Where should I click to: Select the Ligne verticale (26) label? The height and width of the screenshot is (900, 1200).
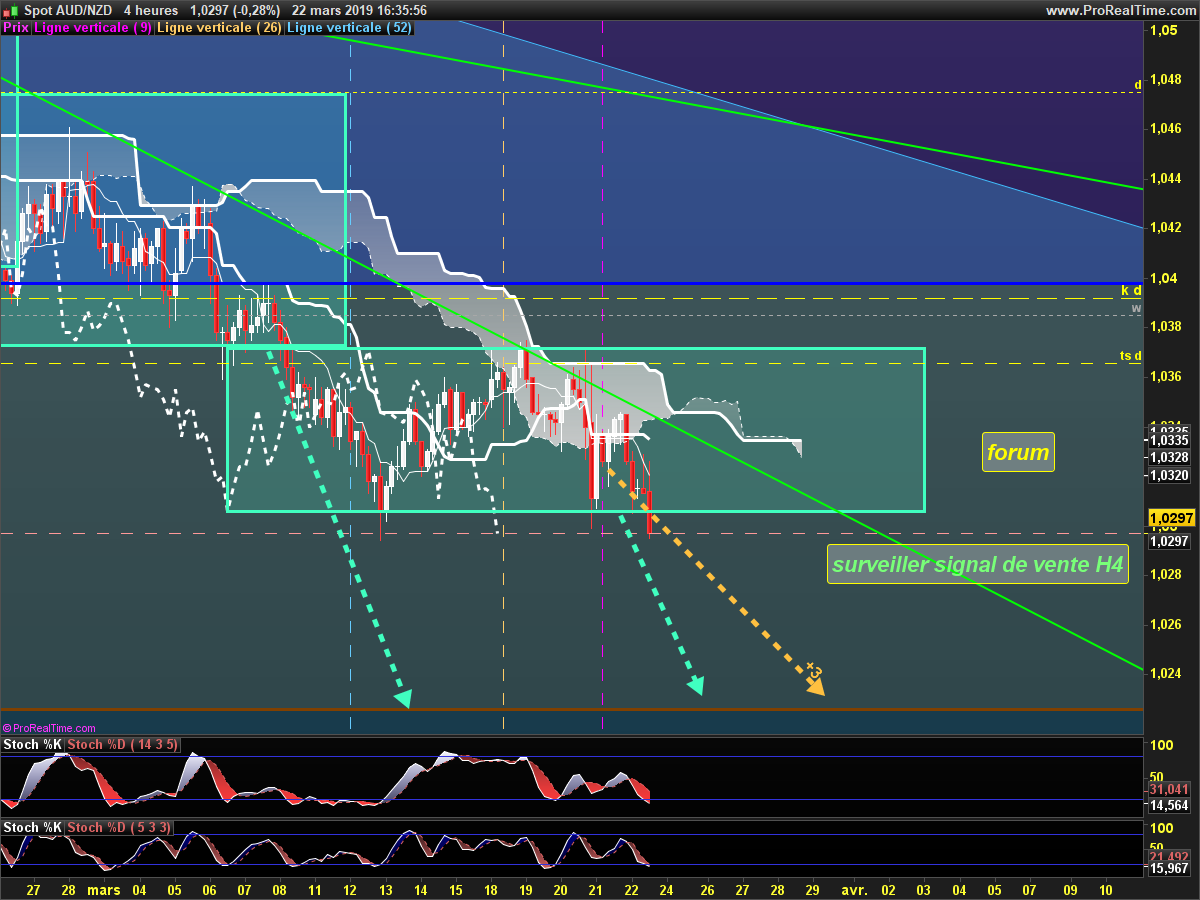pos(220,28)
